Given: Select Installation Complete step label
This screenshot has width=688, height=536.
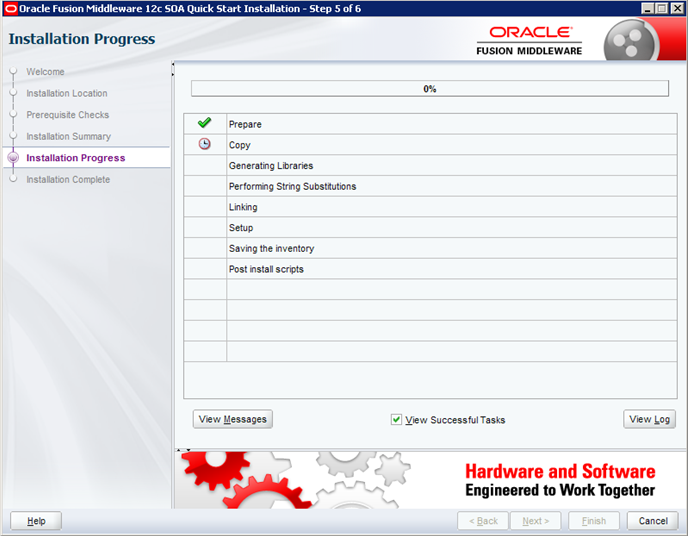Looking at the screenshot, I should click(68, 179).
